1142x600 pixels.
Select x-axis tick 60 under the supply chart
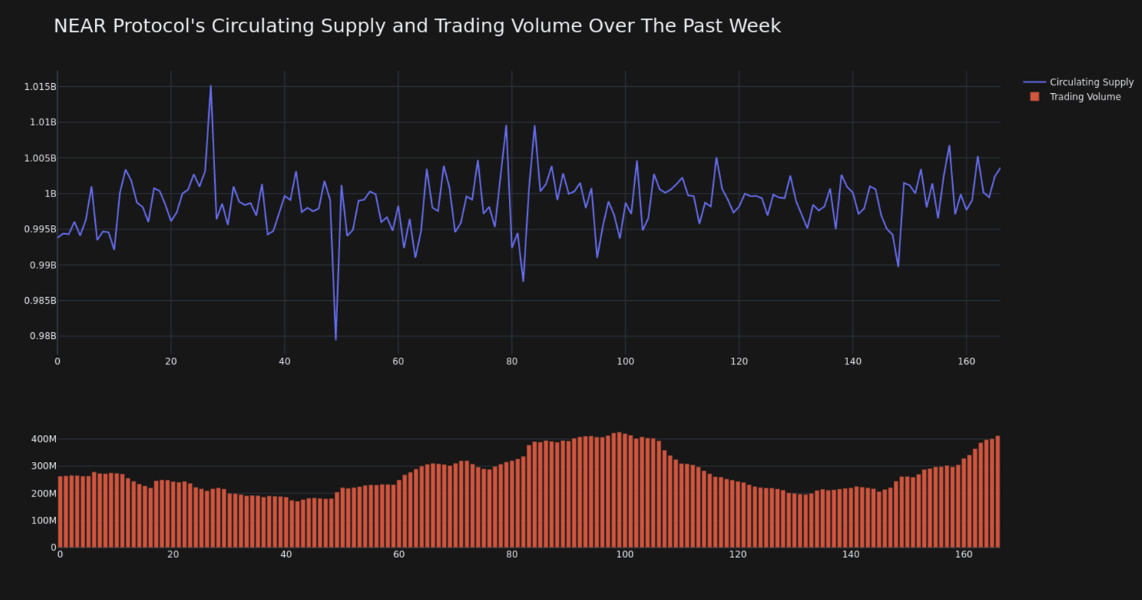coord(398,361)
